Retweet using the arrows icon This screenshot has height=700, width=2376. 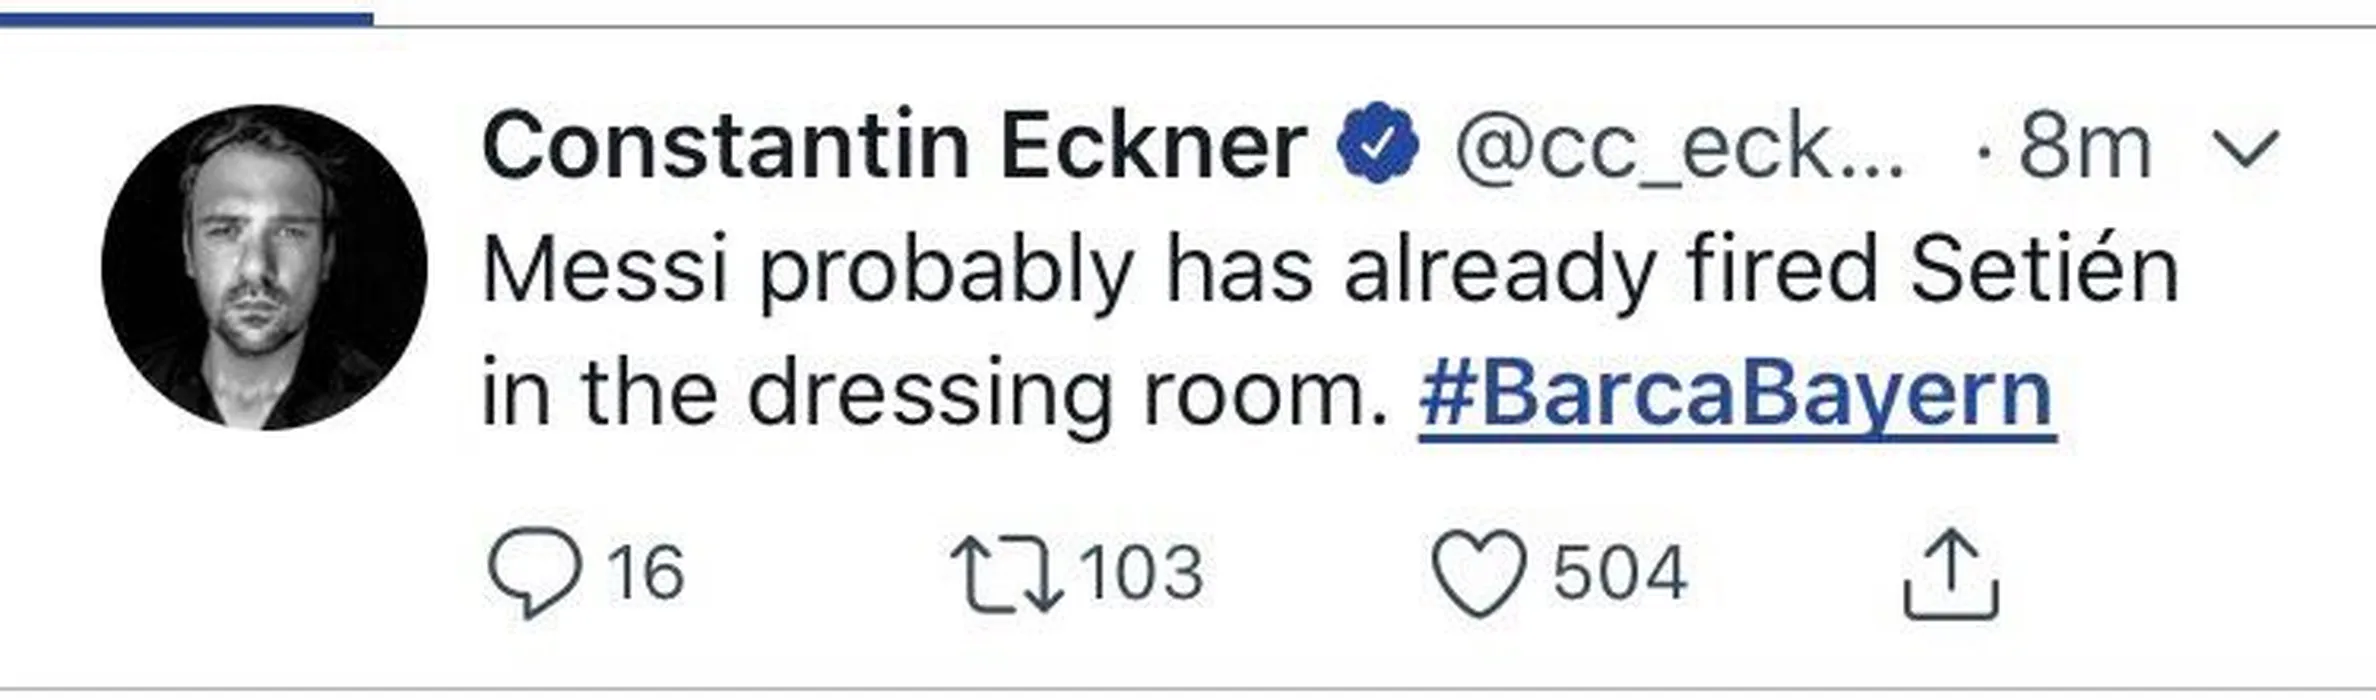pyautogui.click(x=1006, y=574)
